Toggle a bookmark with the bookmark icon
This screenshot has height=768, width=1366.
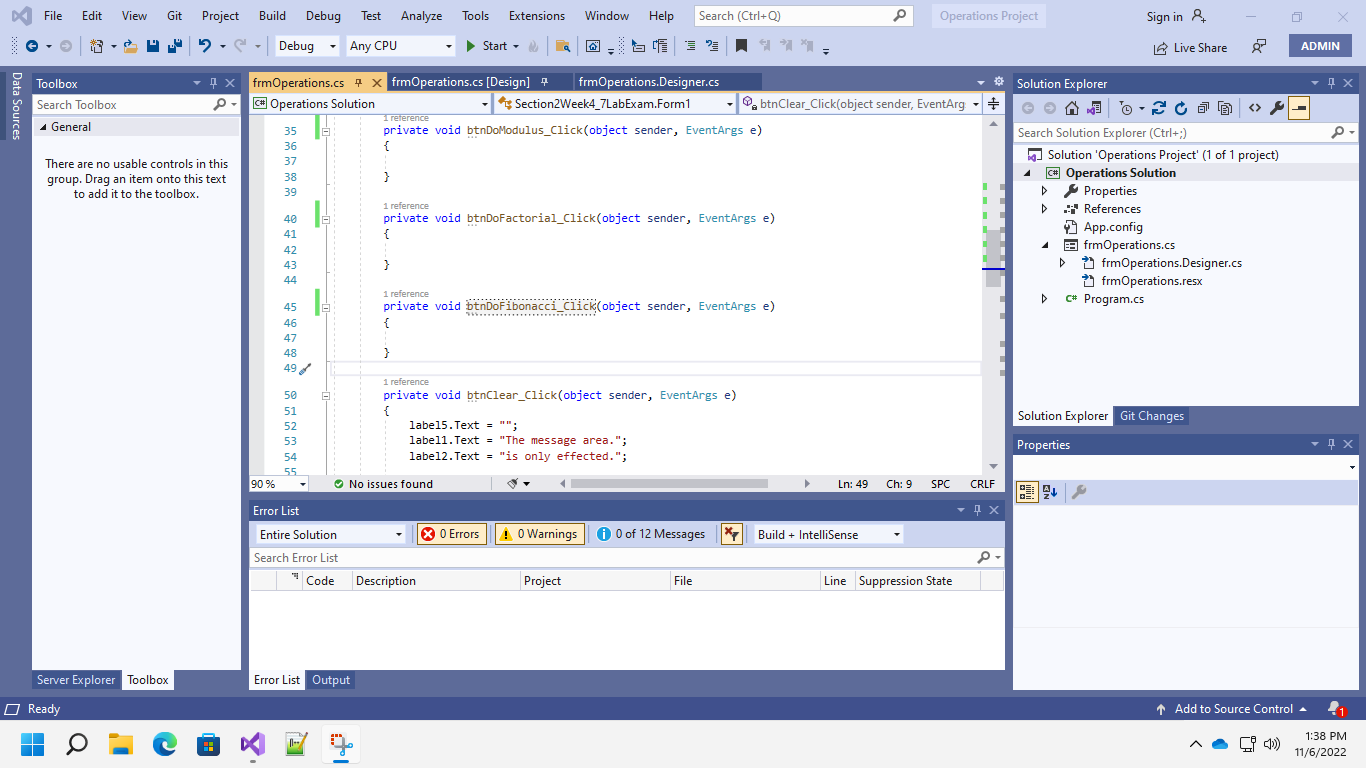pyautogui.click(x=741, y=46)
